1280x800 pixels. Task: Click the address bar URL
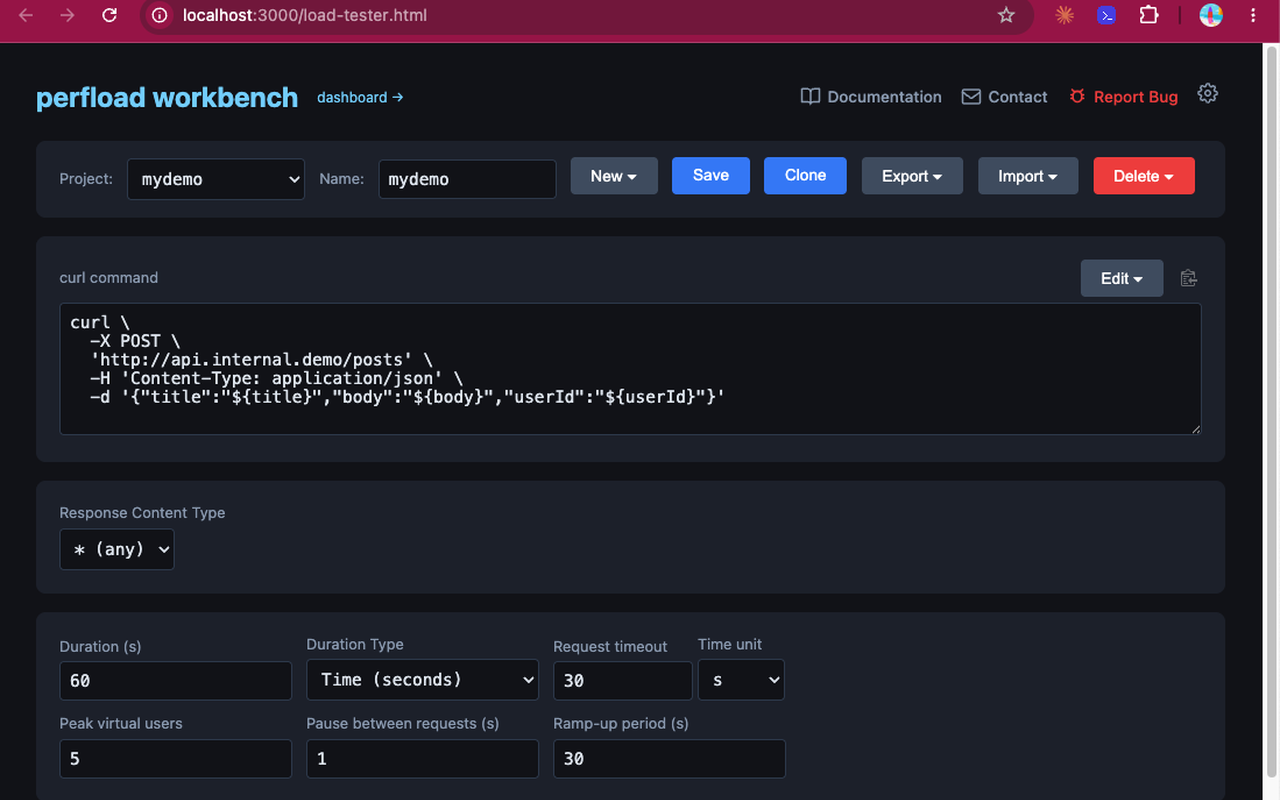(x=305, y=16)
